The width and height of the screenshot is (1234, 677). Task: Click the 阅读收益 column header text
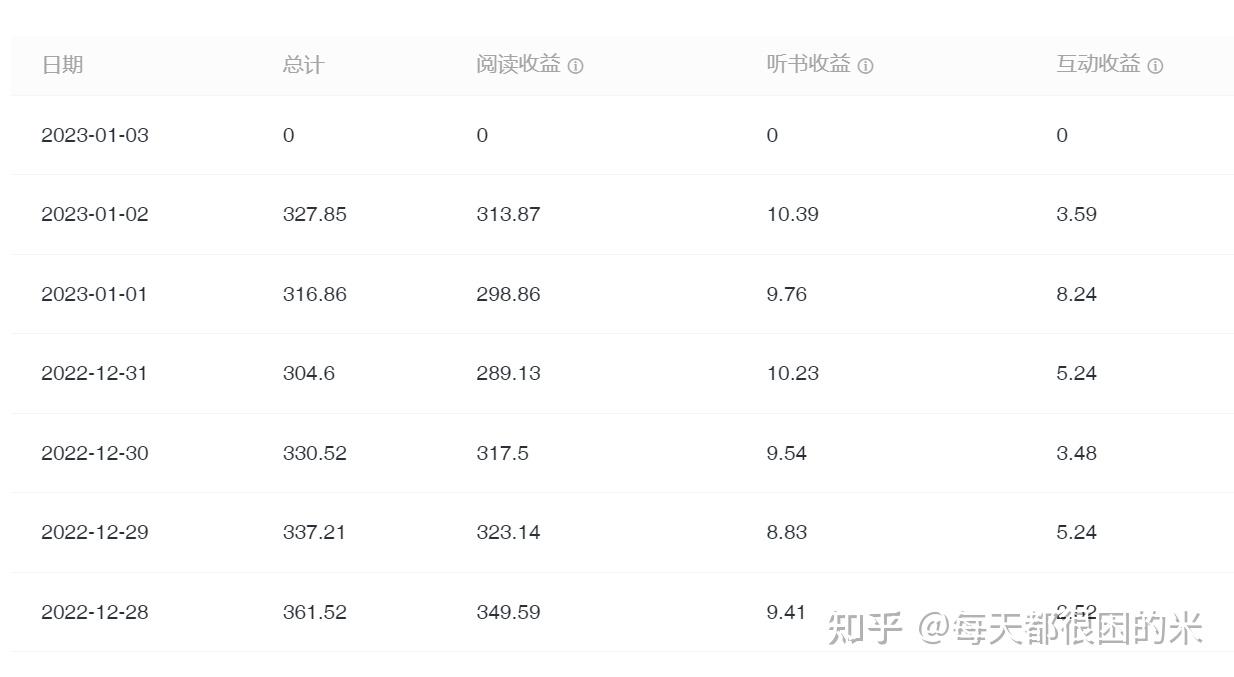click(x=518, y=65)
